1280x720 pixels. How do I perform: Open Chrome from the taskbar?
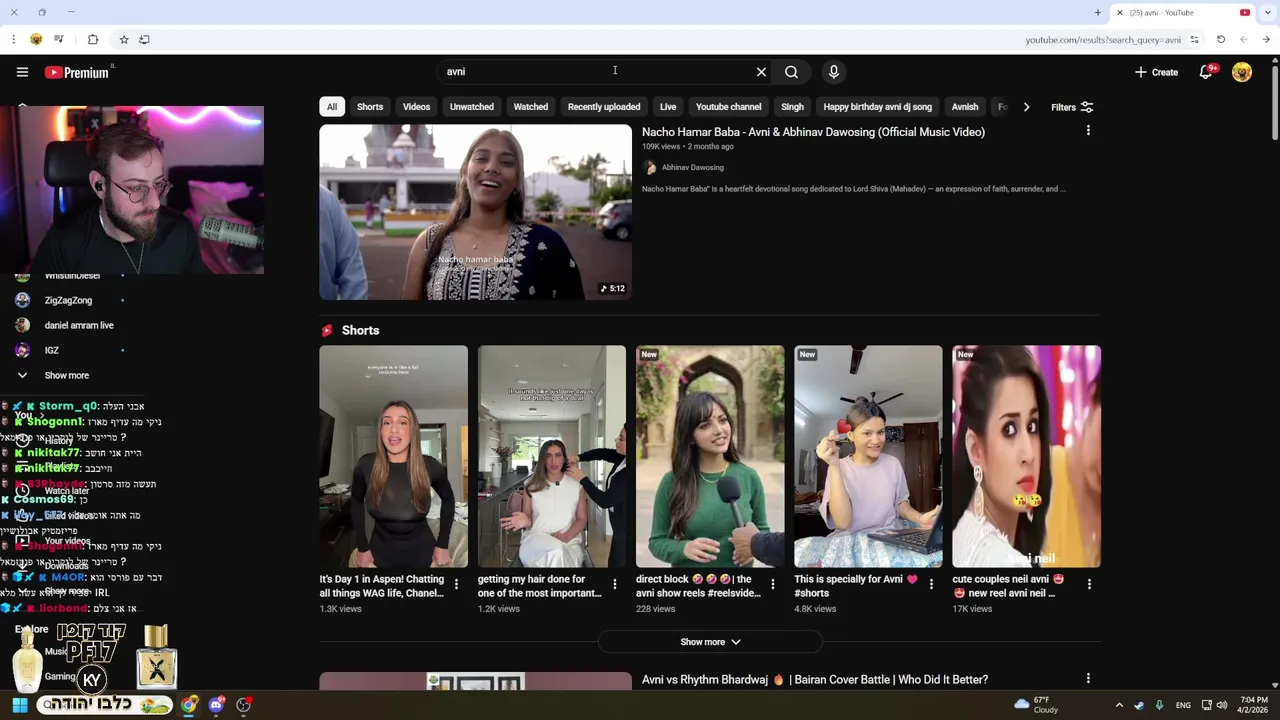coord(189,705)
